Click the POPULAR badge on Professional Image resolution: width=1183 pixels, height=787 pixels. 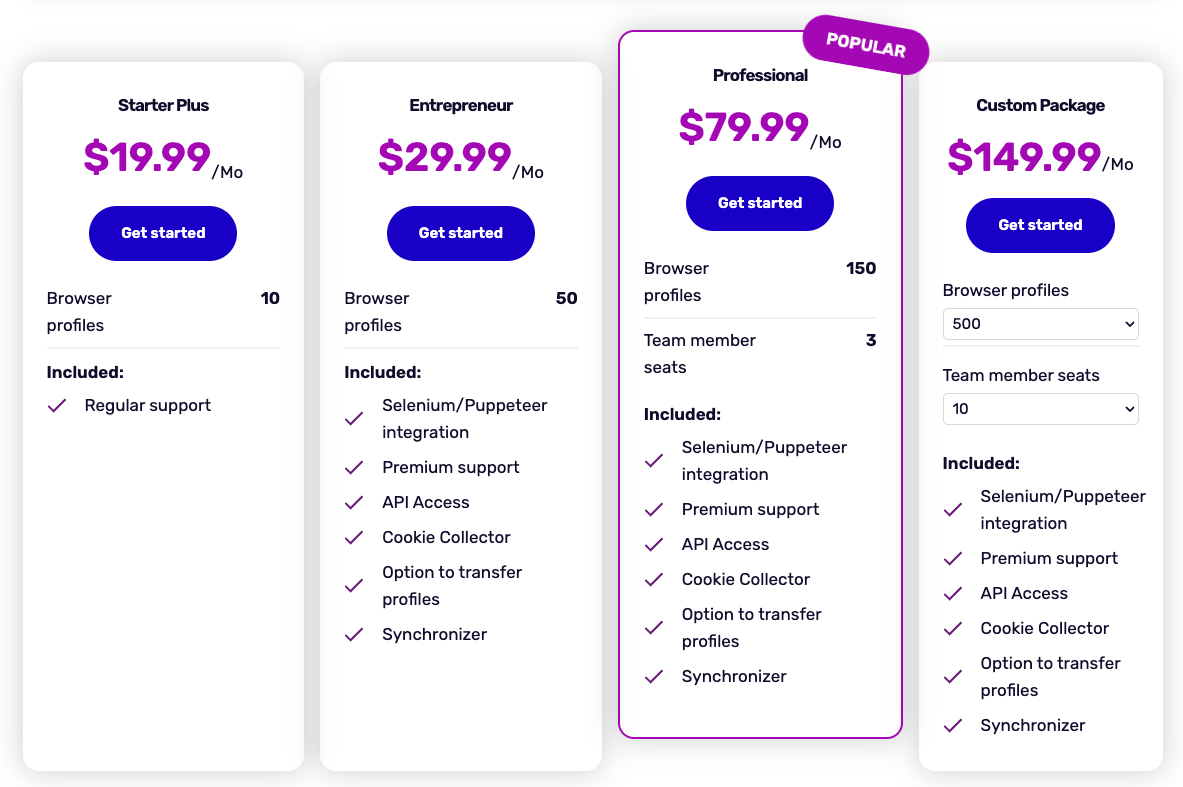coord(866,45)
